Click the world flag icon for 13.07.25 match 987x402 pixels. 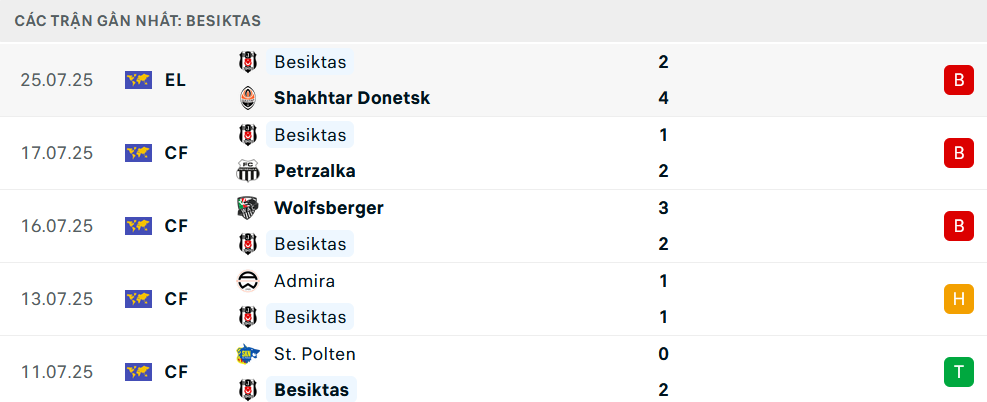(138, 299)
